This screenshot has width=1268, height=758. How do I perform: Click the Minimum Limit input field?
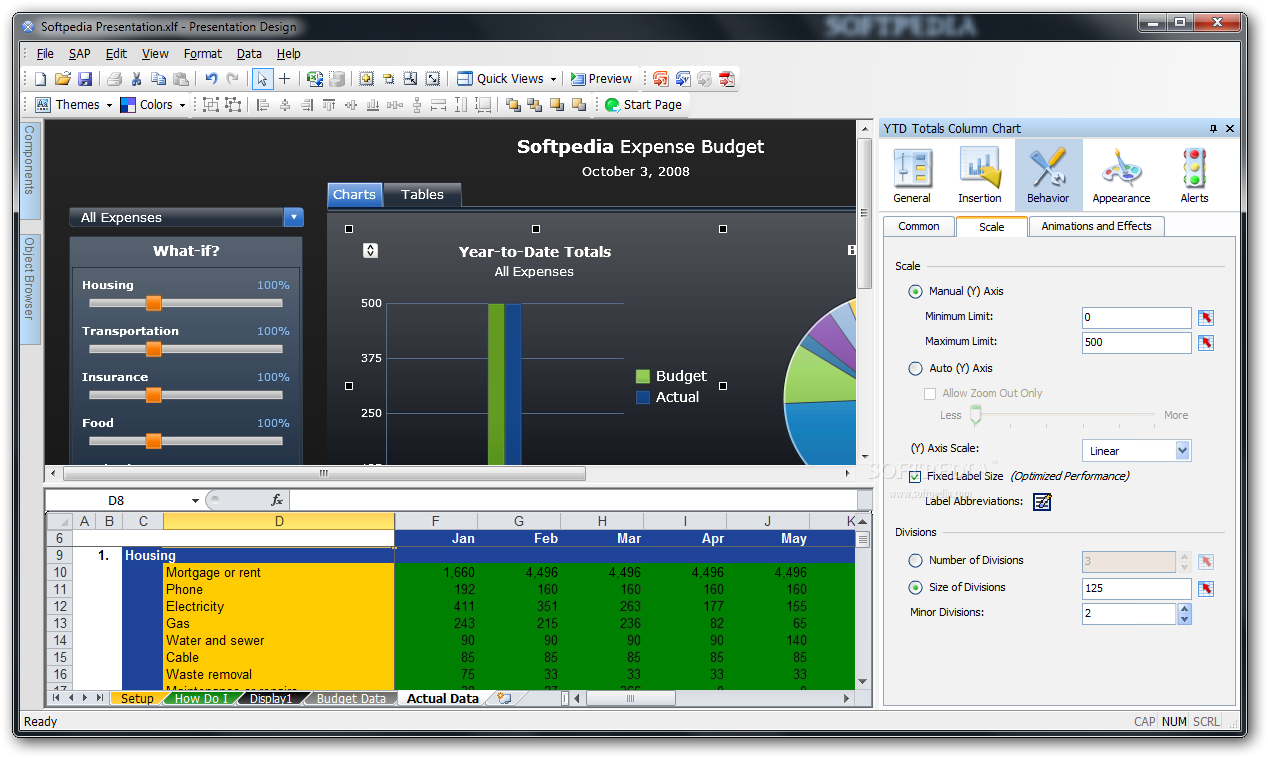1137,318
